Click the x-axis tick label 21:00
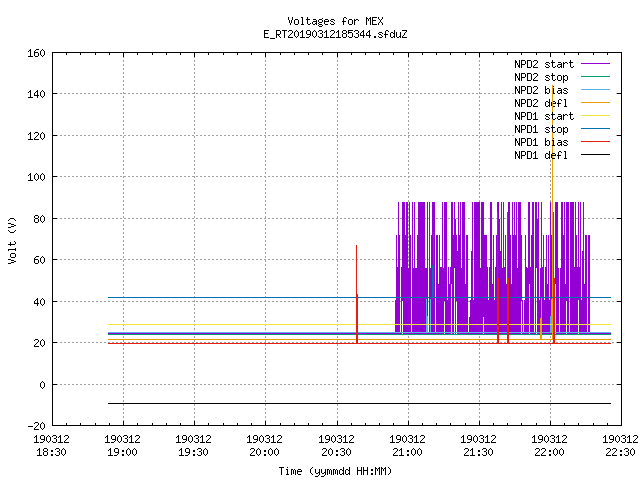The width and height of the screenshot is (640, 480). (407, 452)
